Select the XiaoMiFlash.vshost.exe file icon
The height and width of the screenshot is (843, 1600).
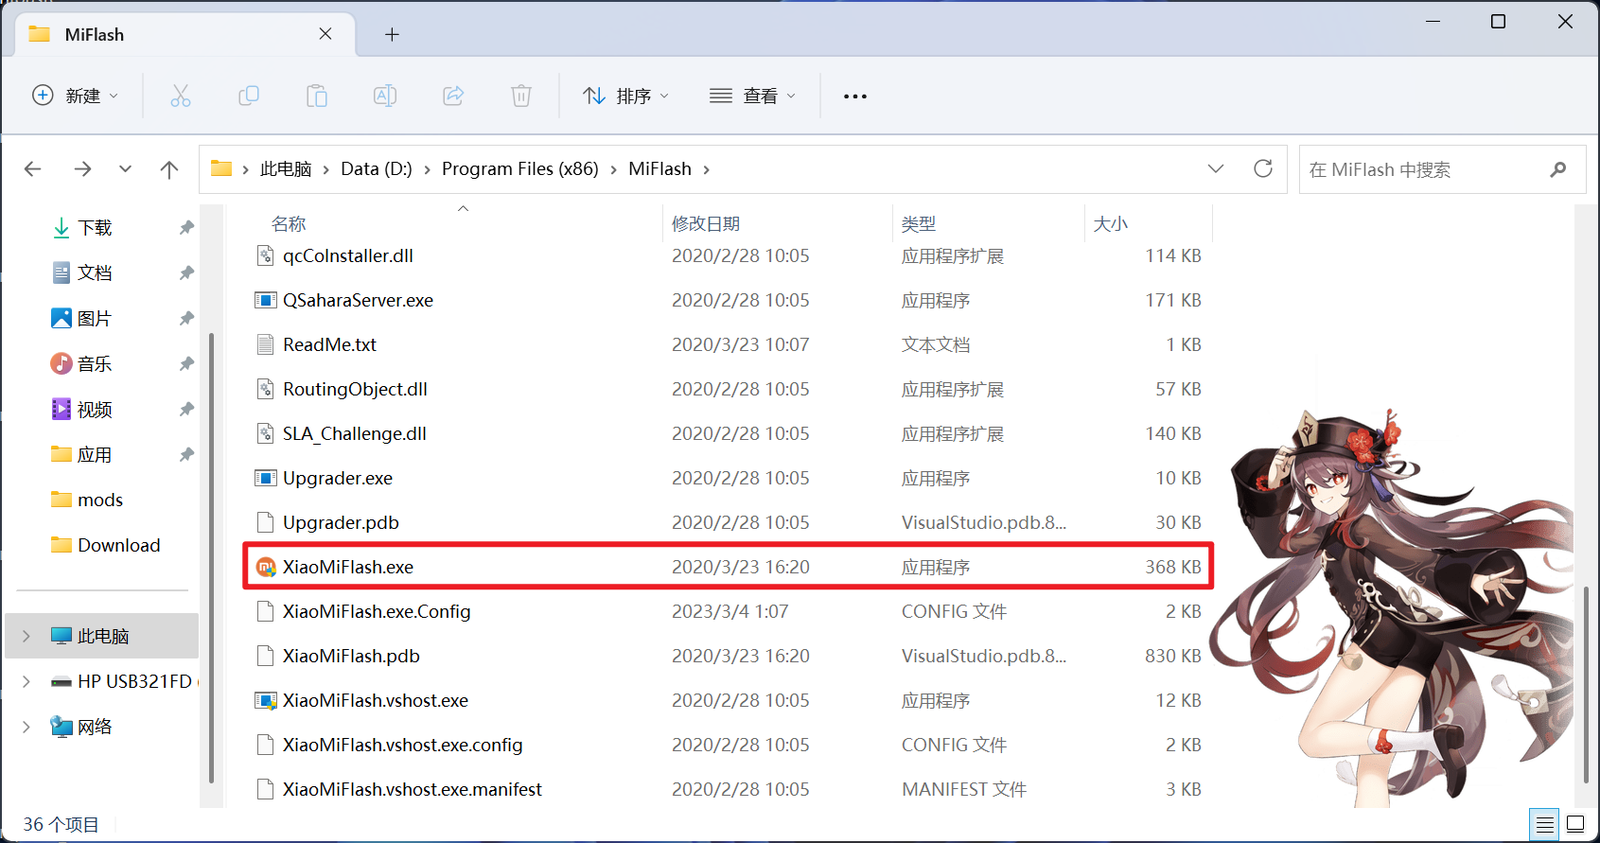tap(265, 700)
